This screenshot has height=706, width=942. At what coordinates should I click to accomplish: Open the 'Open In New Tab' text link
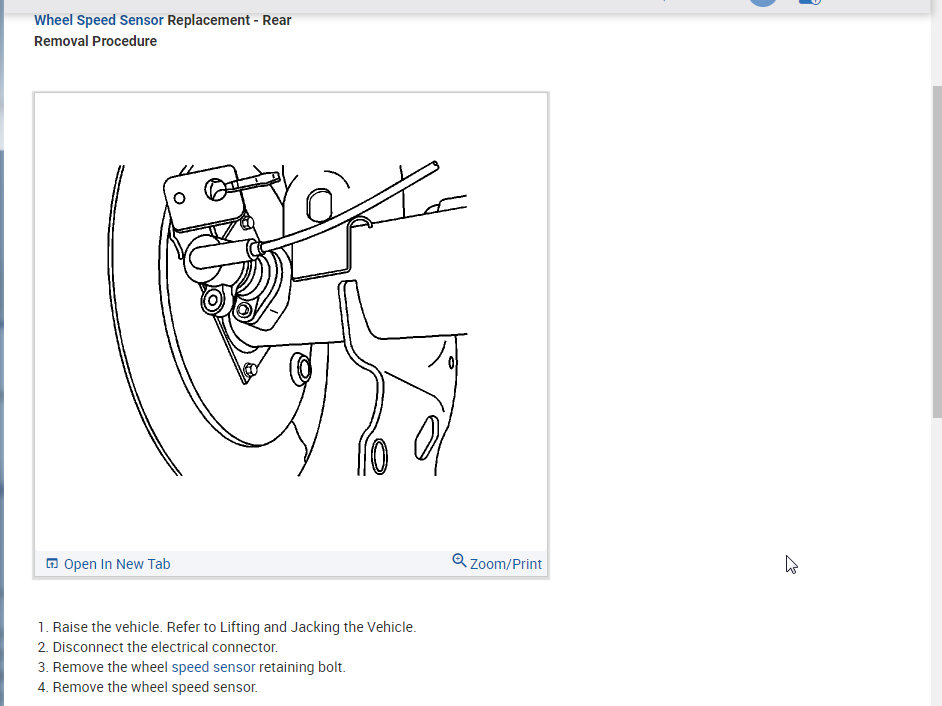pyautogui.click(x=116, y=564)
